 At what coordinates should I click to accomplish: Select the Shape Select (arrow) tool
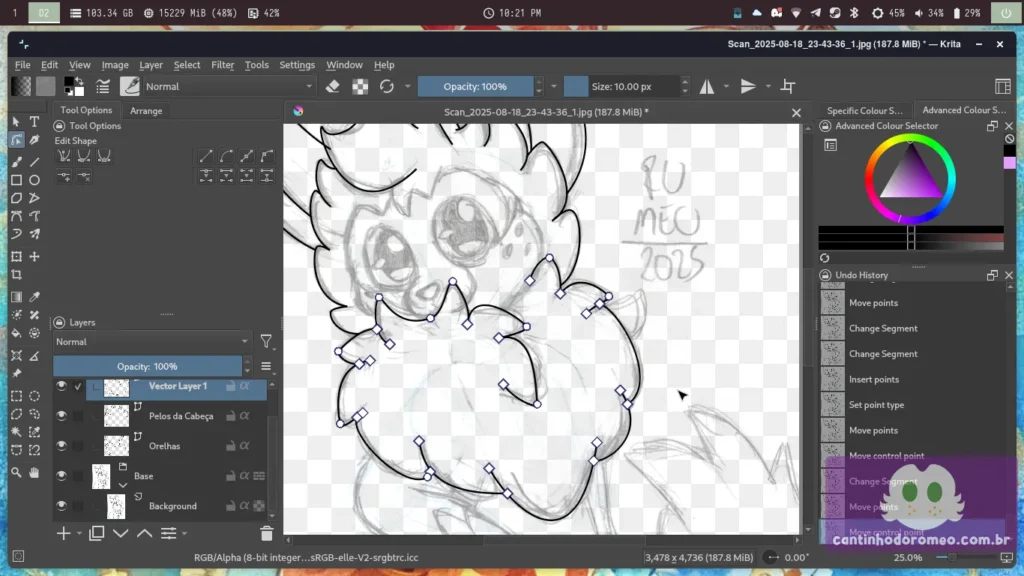click(16, 122)
